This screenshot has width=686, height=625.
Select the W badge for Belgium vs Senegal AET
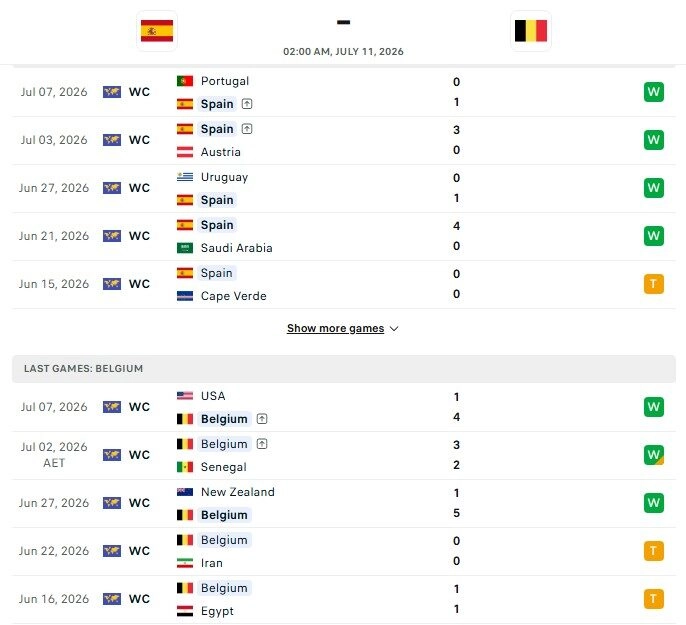(654, 455)
